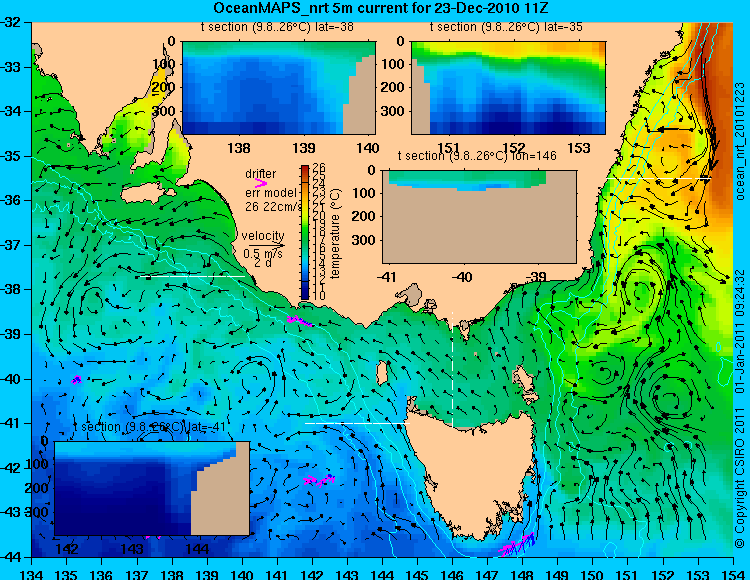This screenshot has height=580, width=750.
Task: Click the 'err model' legend text
Action: [271, 193]
